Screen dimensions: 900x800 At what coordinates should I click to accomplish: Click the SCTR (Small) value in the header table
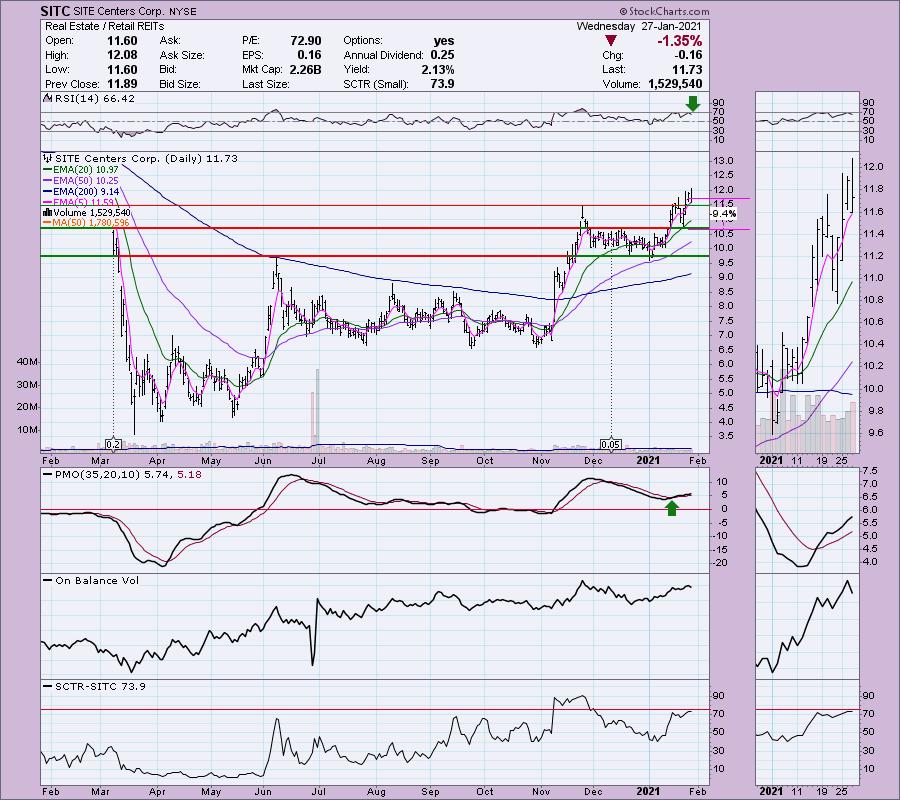click(443, 84)
